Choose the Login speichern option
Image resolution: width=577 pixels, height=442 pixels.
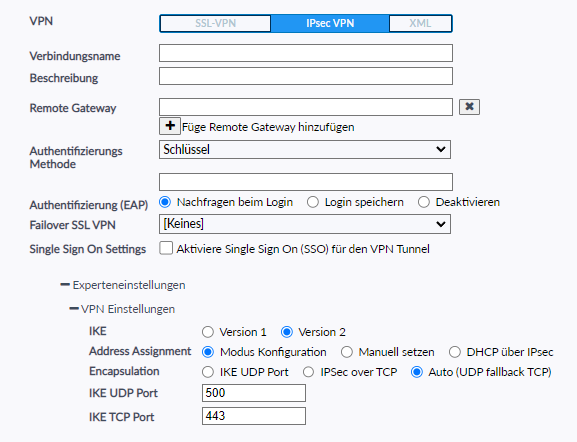(x=313, y=202)
